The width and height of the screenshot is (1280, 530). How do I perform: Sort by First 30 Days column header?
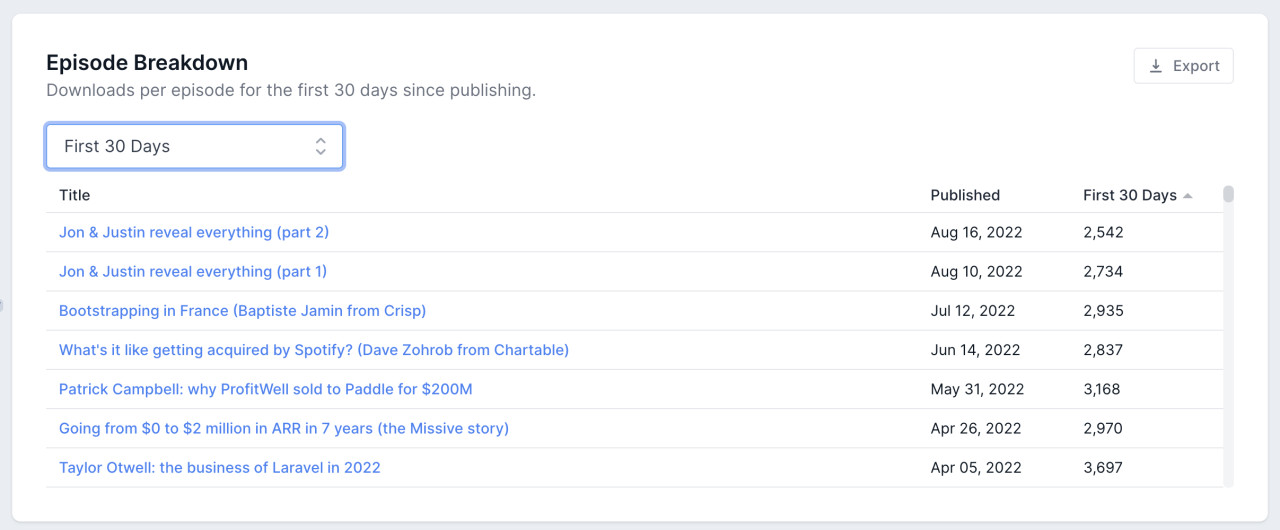click(1129, 195)
